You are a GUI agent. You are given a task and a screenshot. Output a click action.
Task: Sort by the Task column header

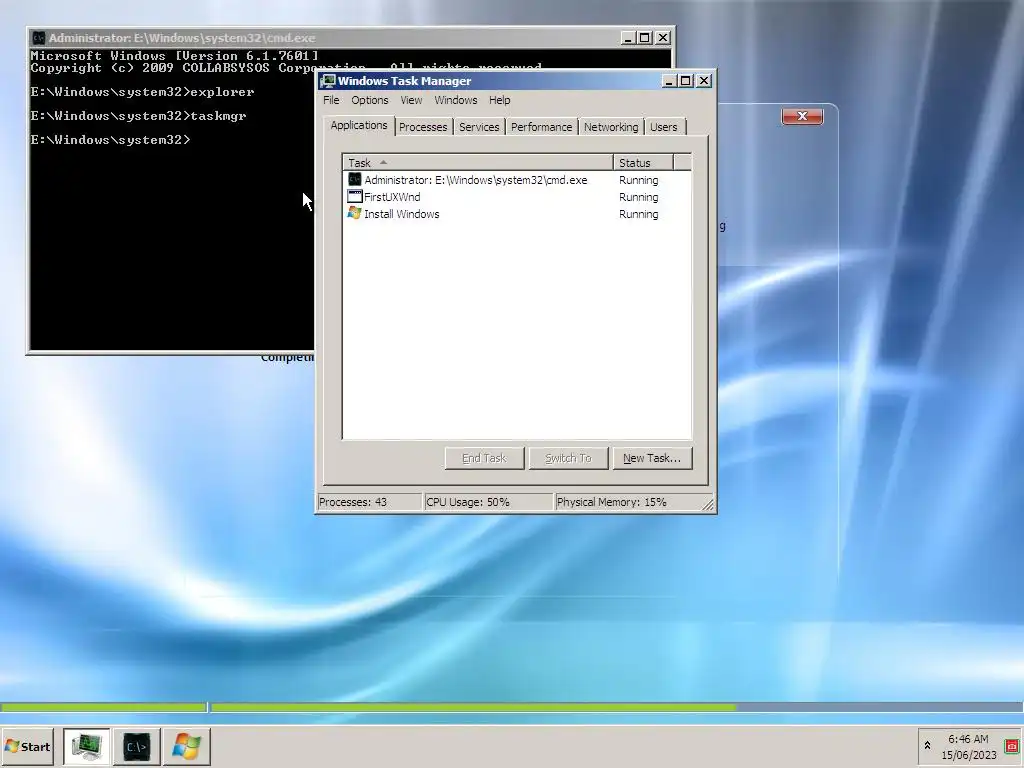coord(478,163)
